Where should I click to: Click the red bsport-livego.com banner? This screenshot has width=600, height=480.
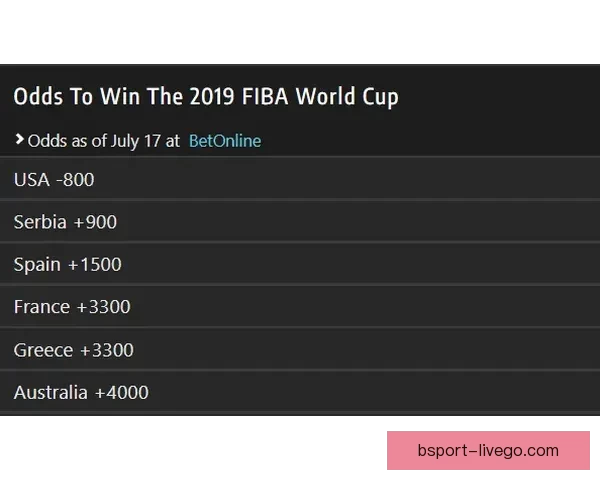click(x=488, y=451)
